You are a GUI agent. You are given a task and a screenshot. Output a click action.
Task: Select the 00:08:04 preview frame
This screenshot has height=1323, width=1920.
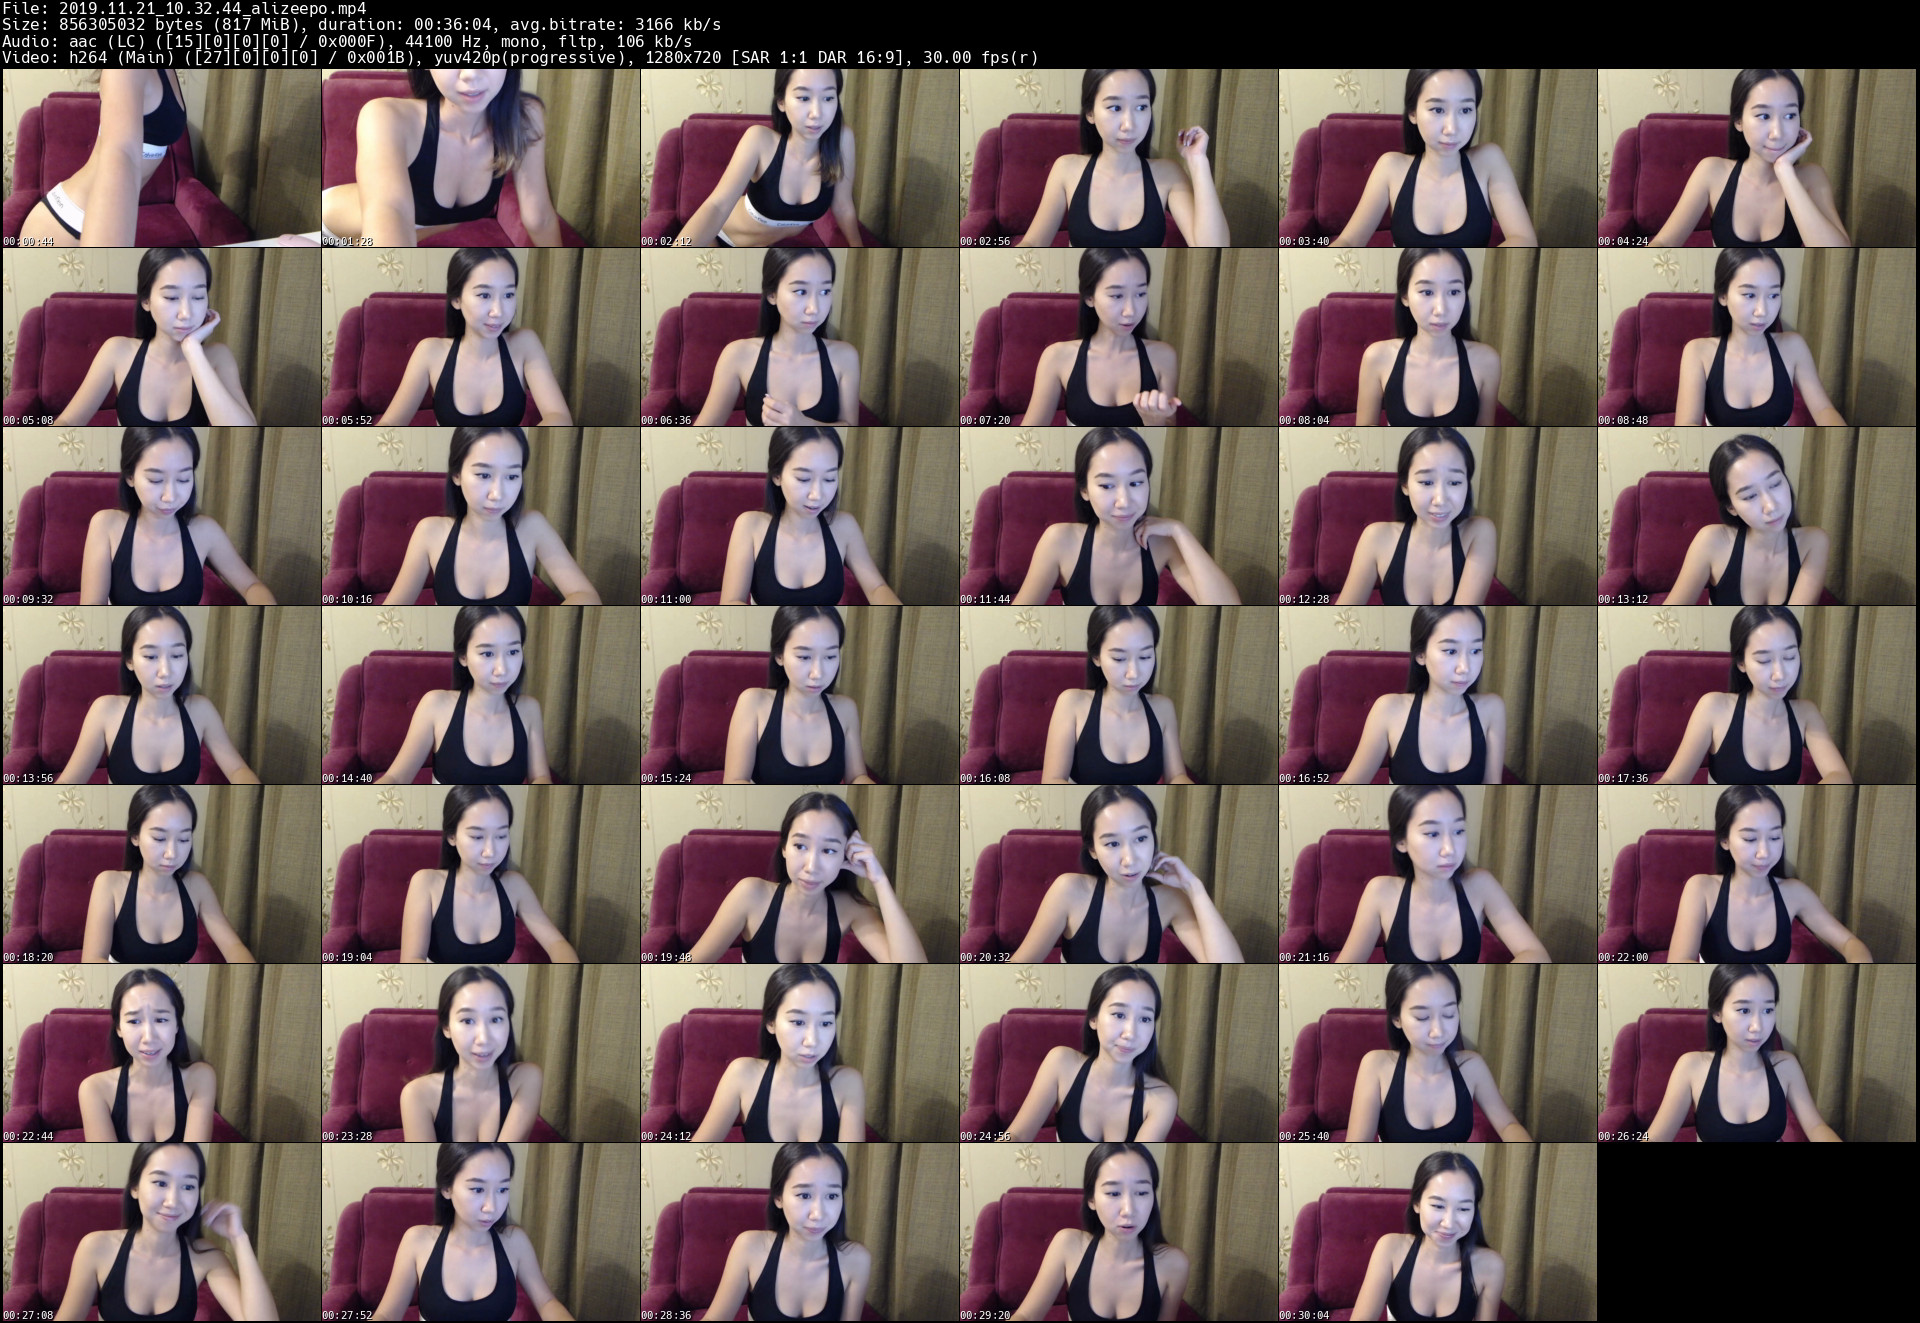(x=1437, y=337)
